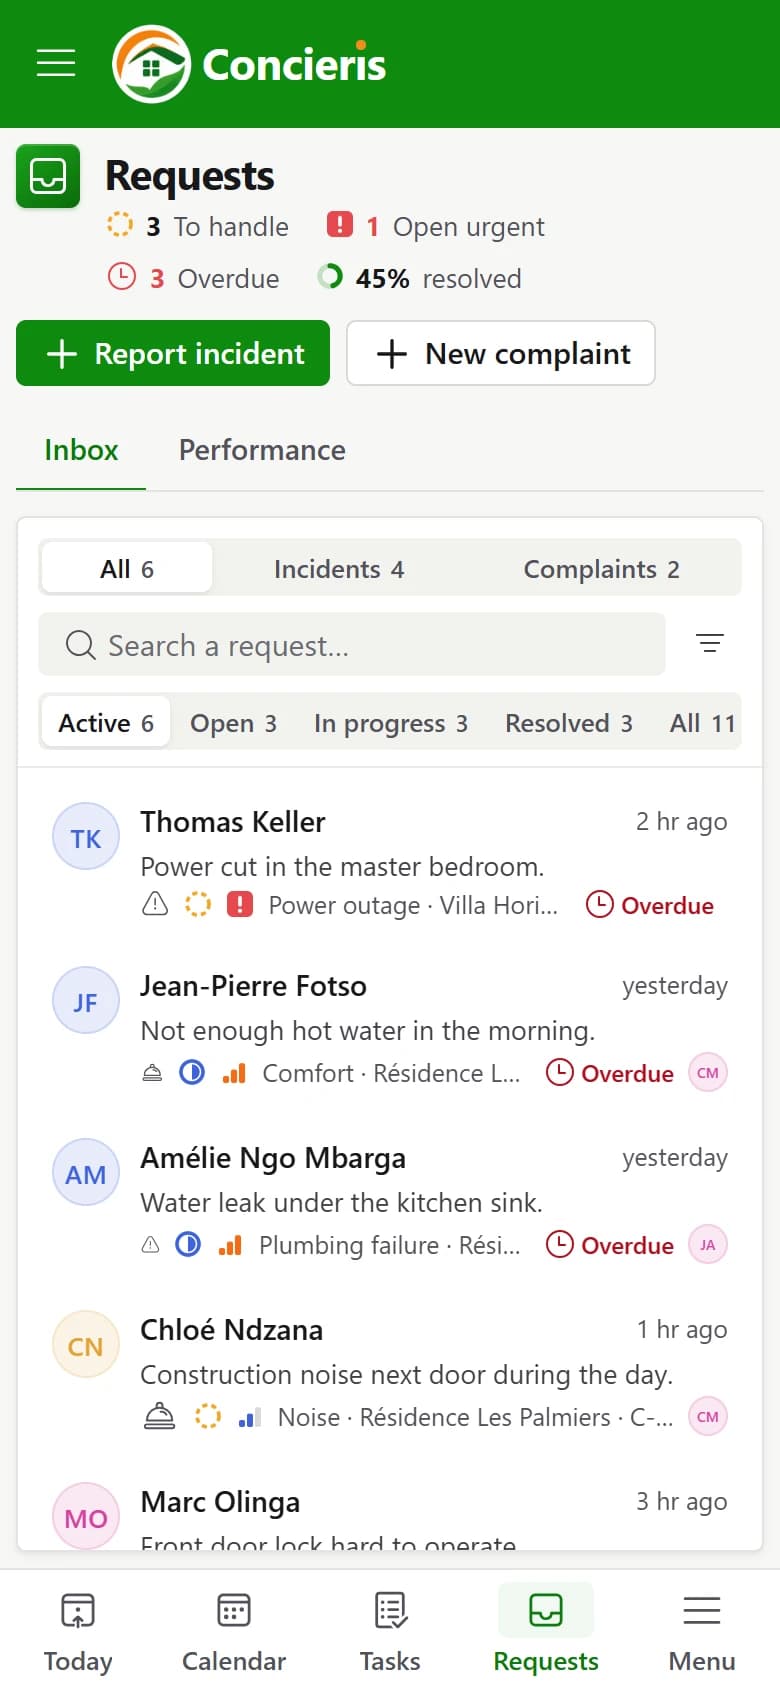
Task: Click the Report incident button
Action: pyautogui.click(x=173, y=353)
